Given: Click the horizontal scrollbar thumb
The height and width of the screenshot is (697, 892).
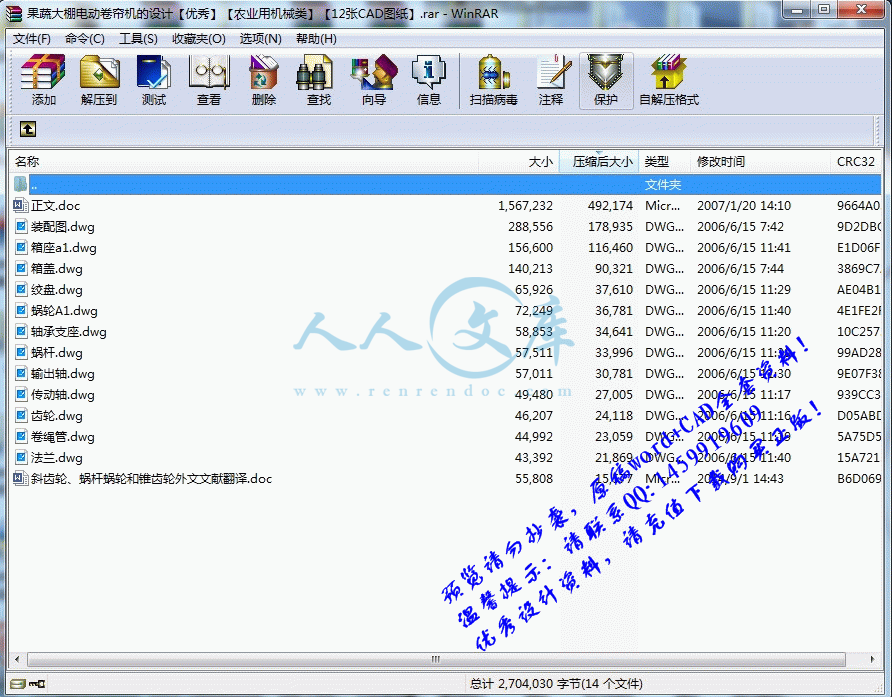Looking at the screenshot, I should pyautogui.click(x=436, y=659).
